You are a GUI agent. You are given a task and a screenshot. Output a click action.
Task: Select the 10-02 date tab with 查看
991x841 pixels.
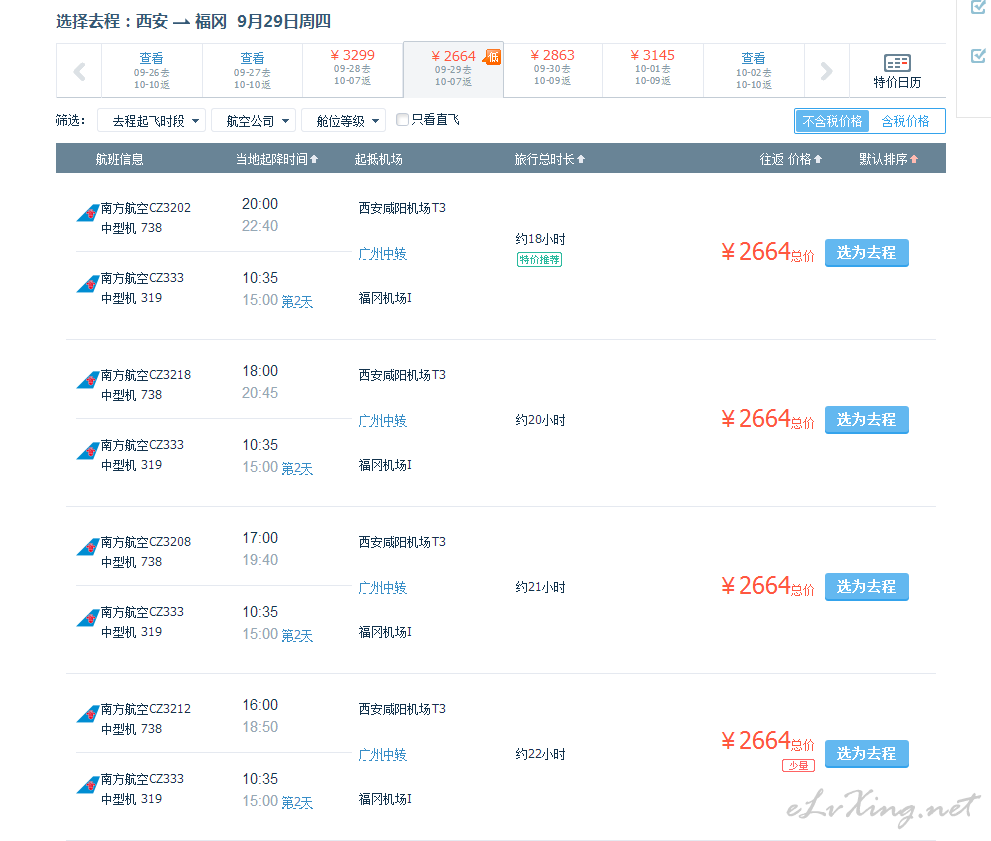pyautogui.click(x=753, y=70)
